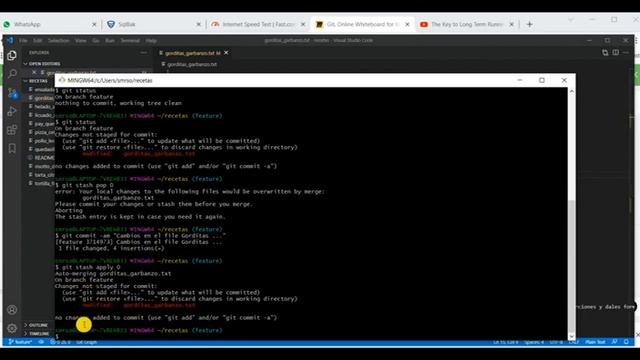This screenshot has height=360, width=640.
Task: Open the Selection menu in VS Code
Action: coord(59,40)
